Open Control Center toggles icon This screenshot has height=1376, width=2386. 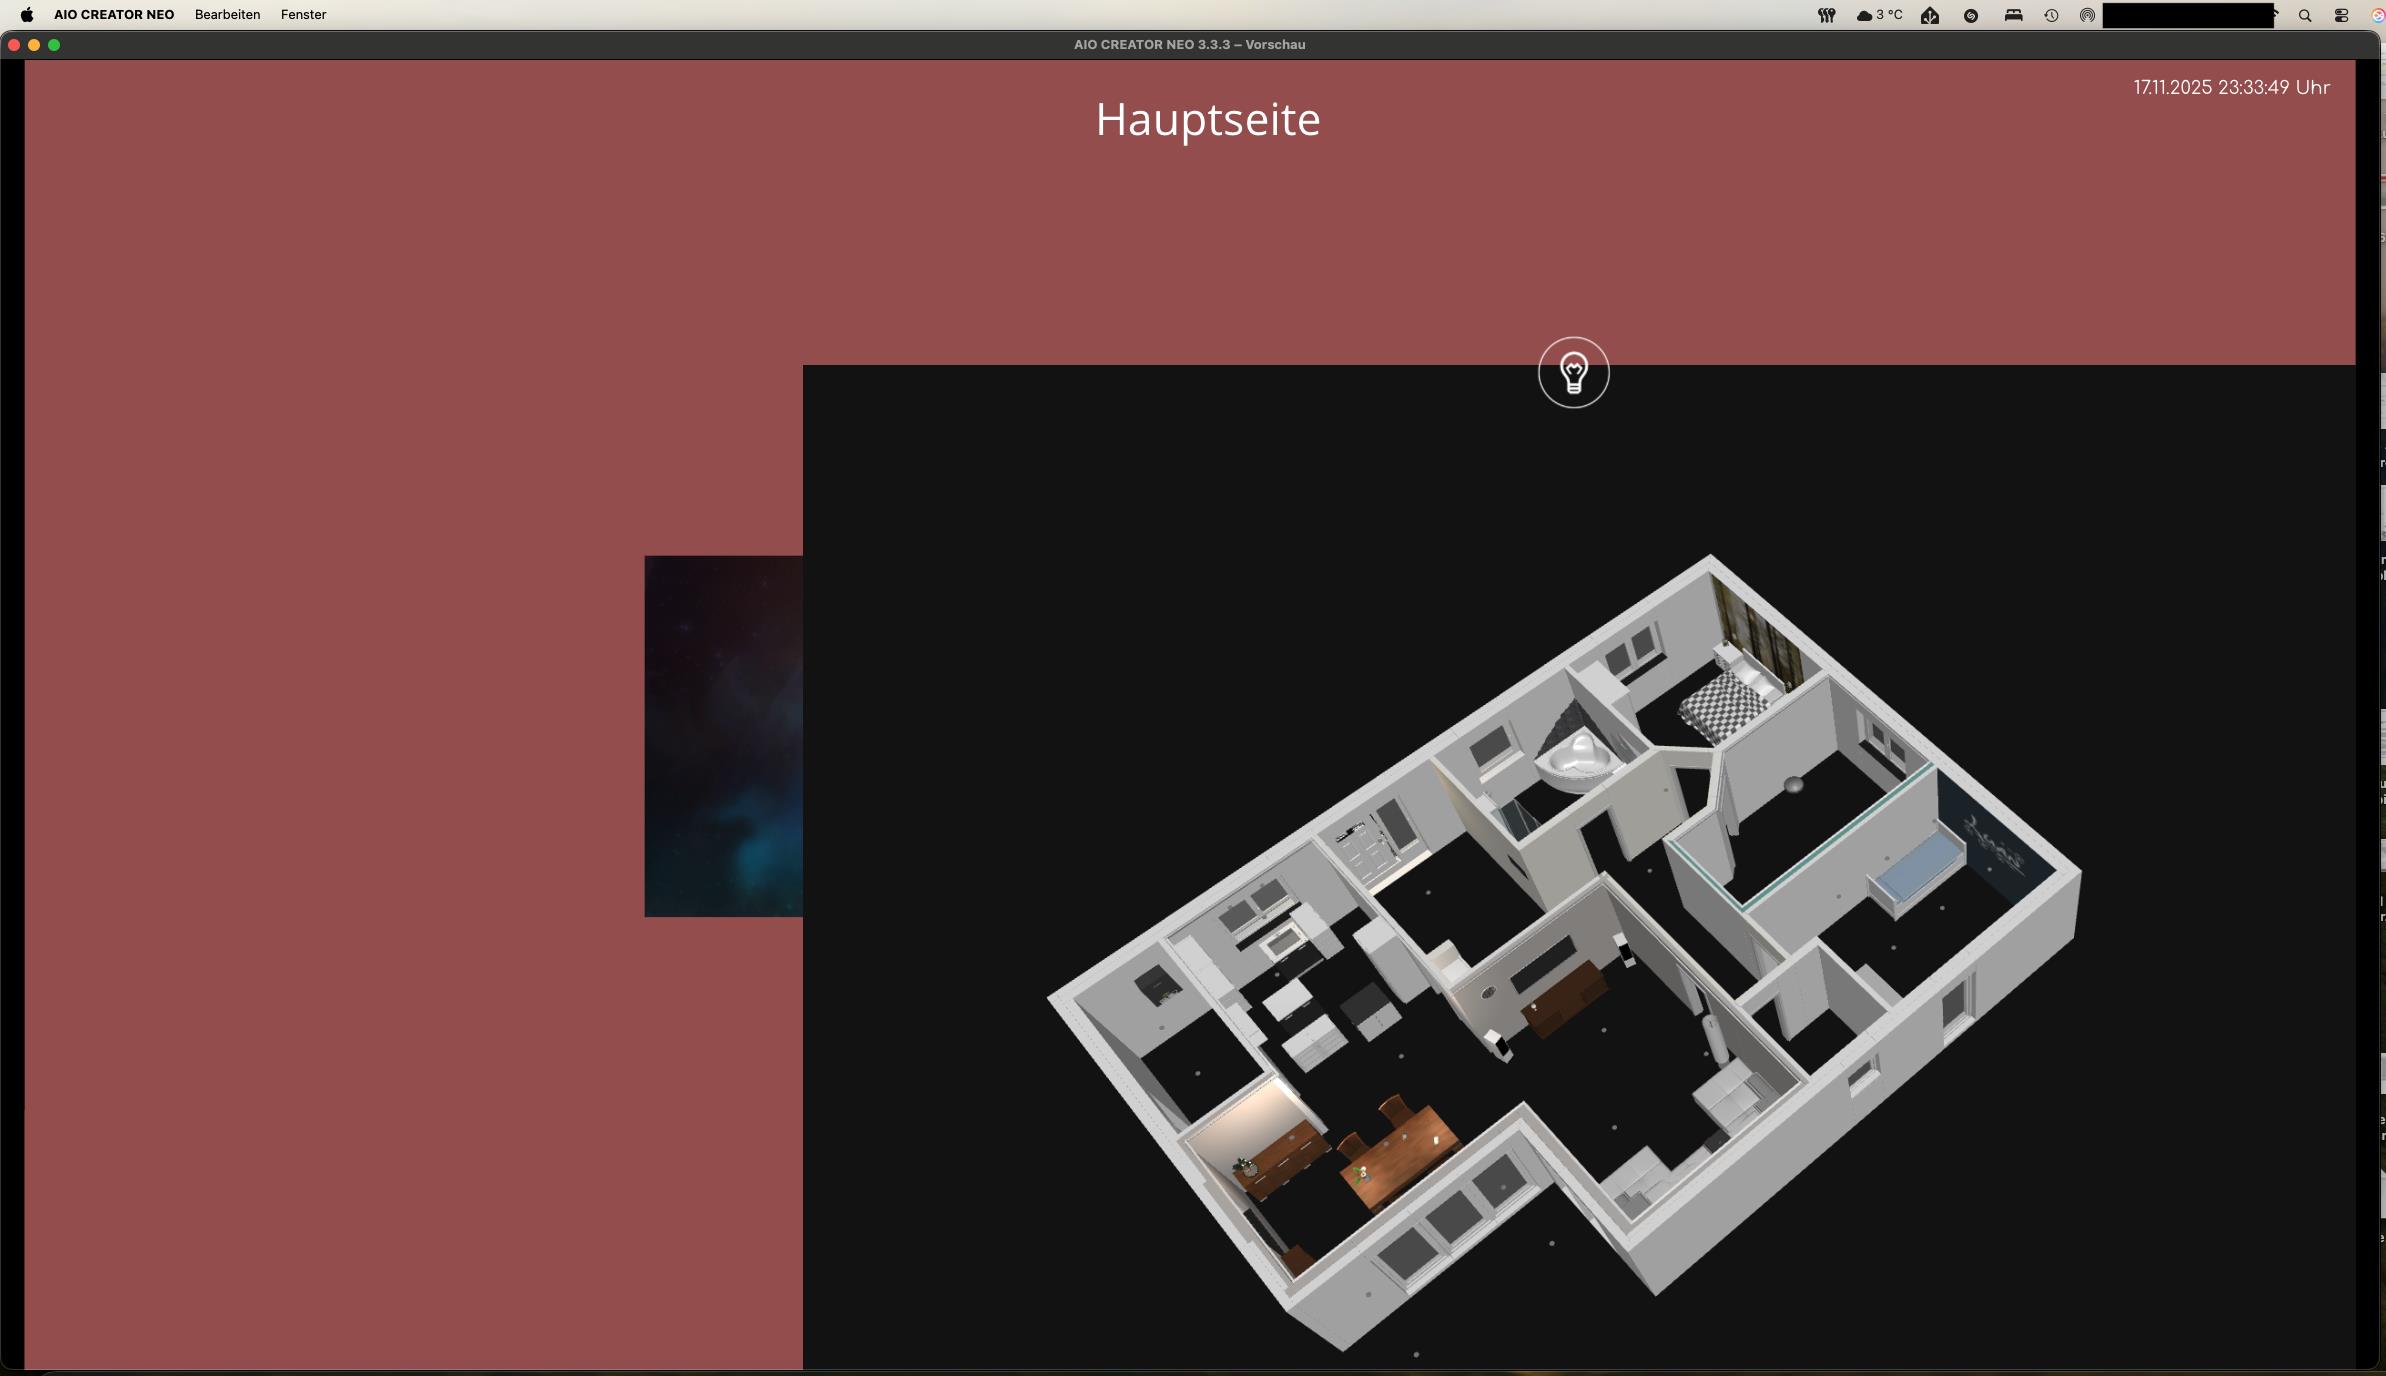pos(2341,15)
